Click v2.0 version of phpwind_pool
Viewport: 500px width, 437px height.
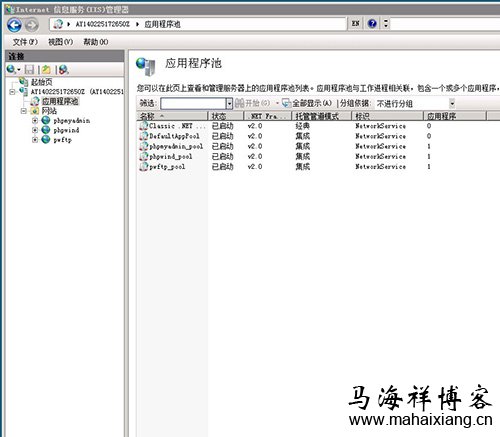[255, 157]
